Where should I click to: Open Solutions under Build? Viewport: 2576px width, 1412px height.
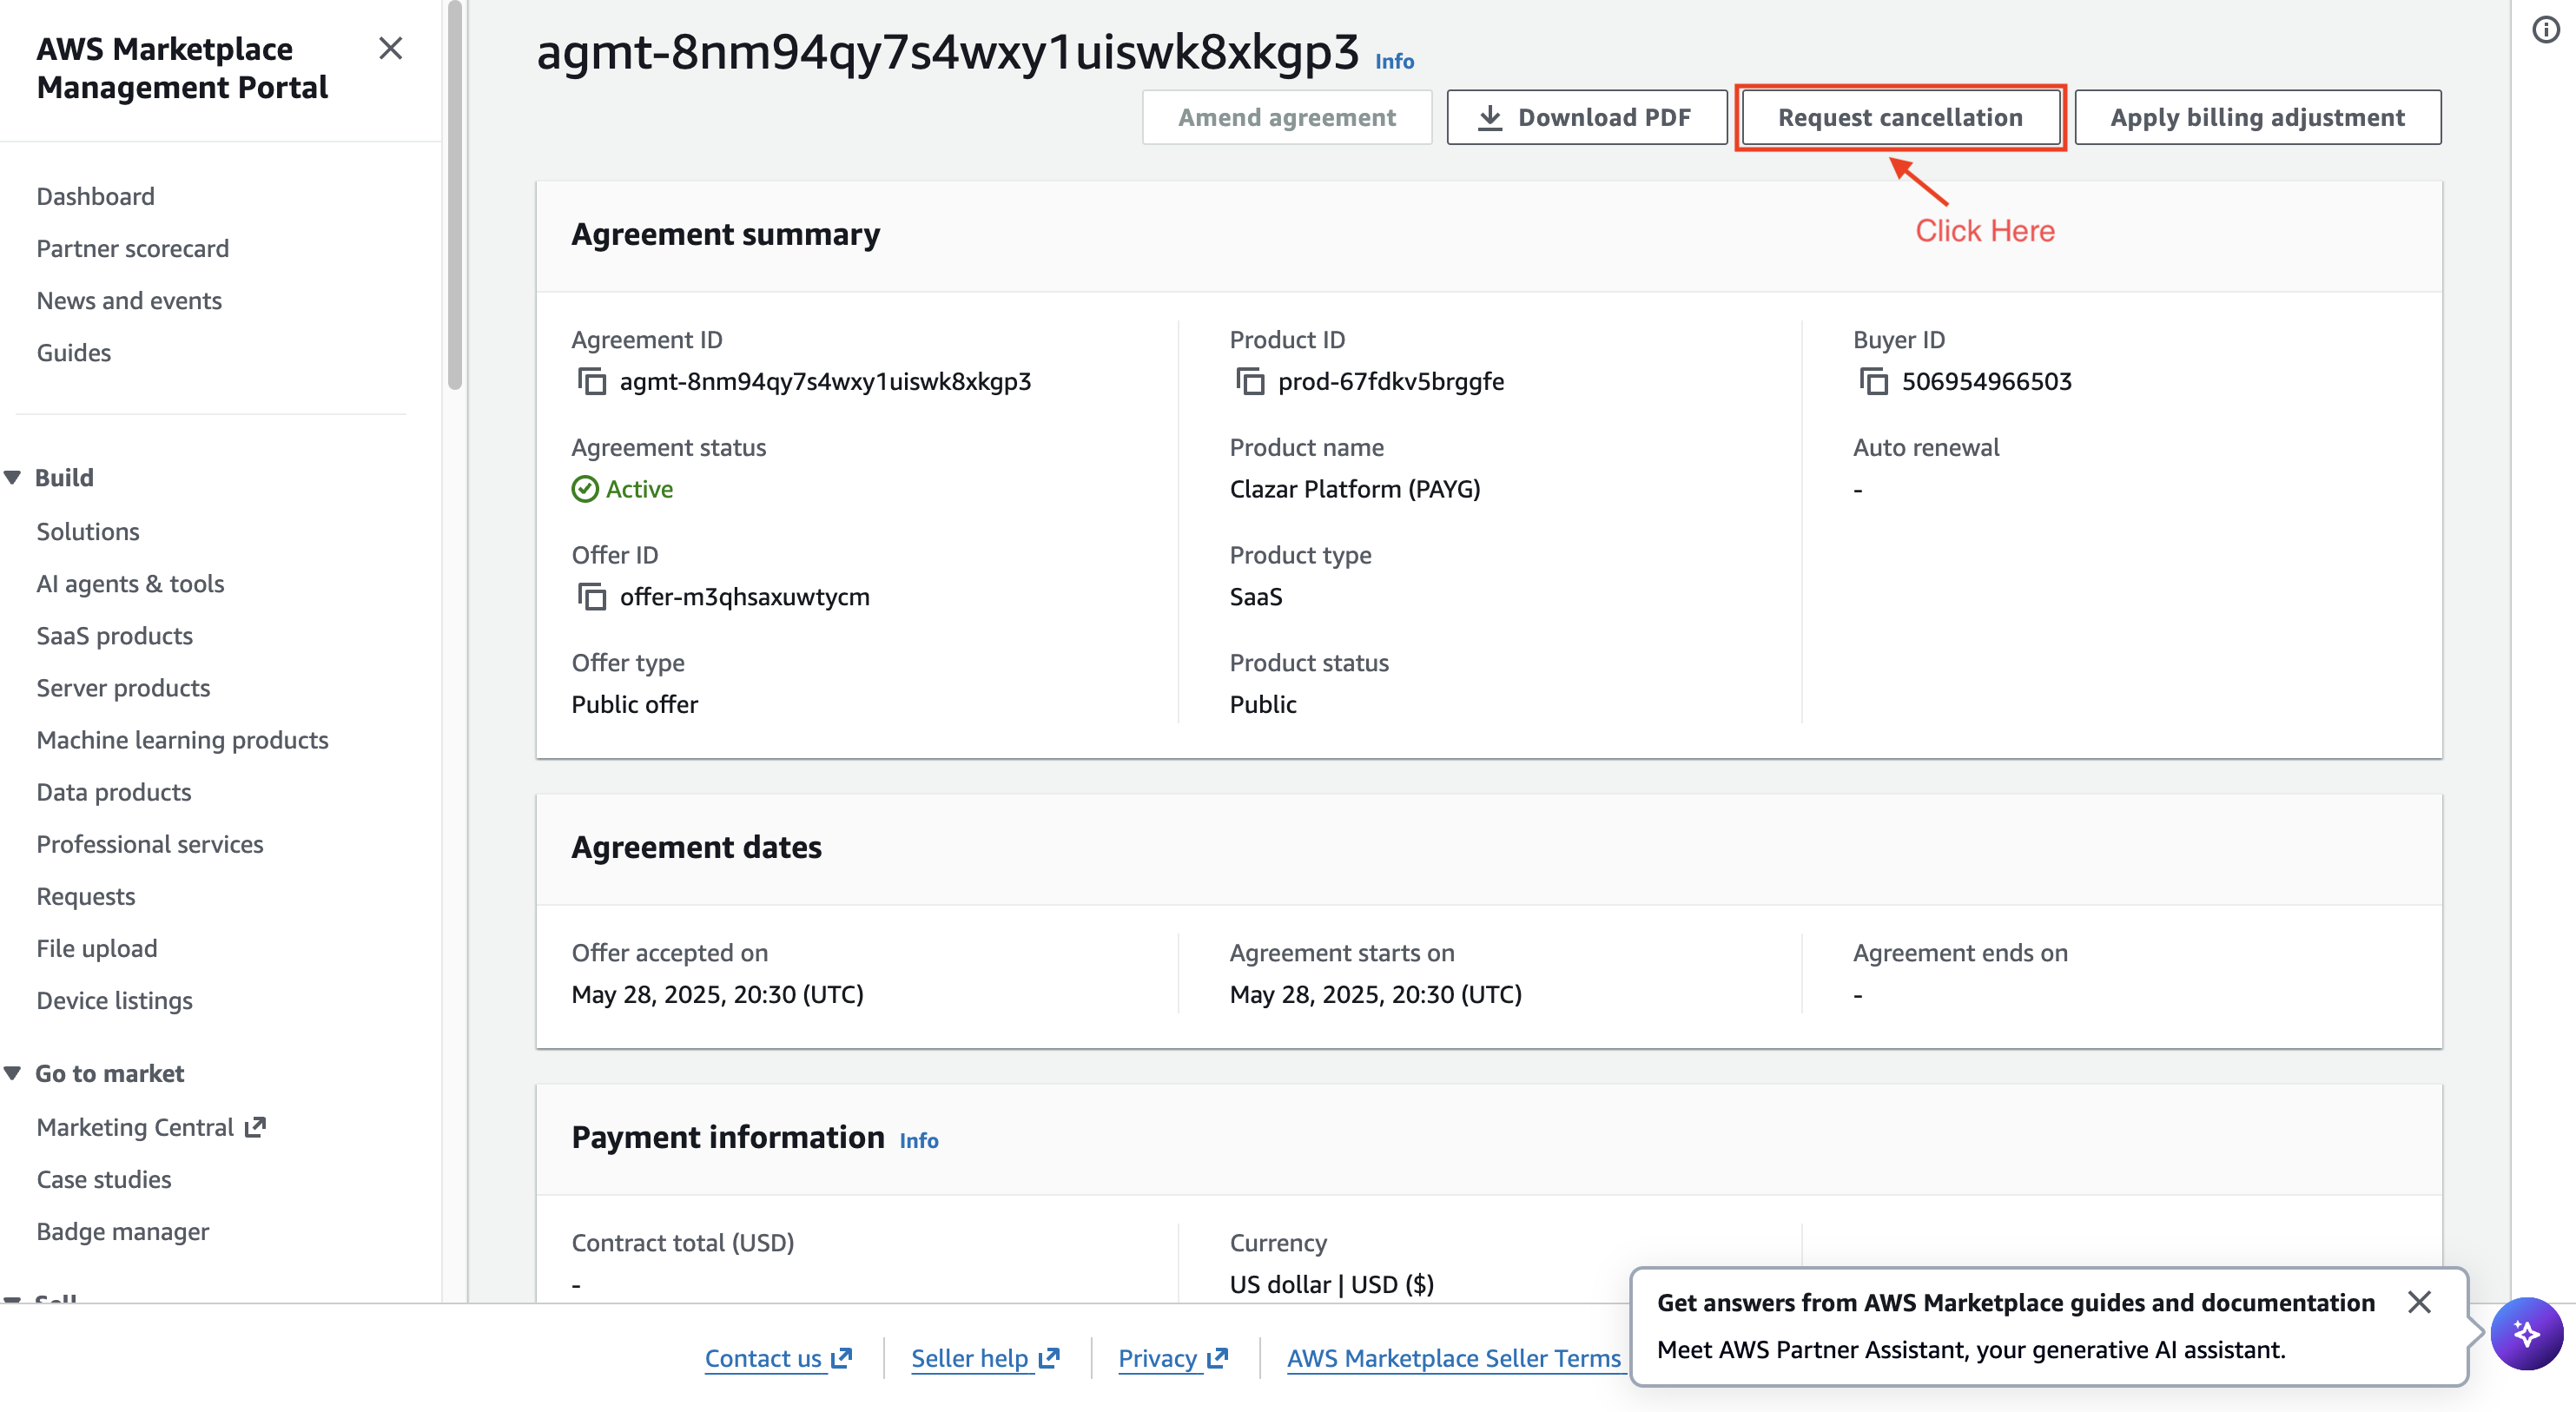click(x=88, y=531)
